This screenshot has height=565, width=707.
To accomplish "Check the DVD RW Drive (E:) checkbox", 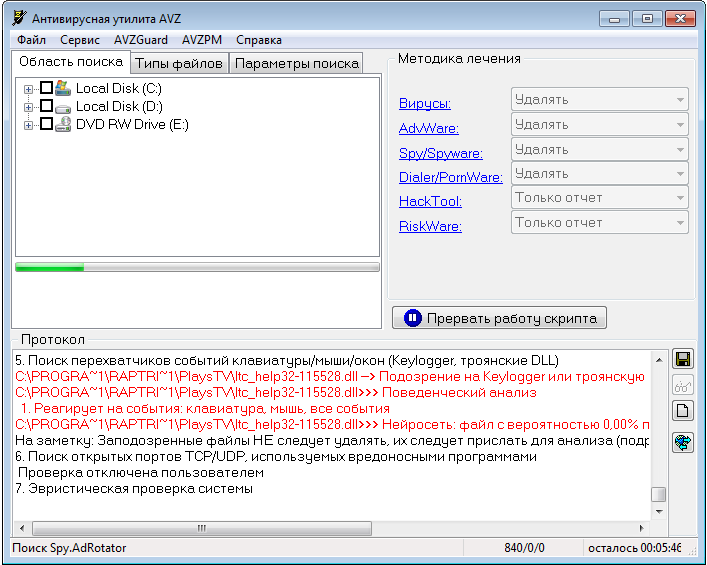I will pos(46,124).
